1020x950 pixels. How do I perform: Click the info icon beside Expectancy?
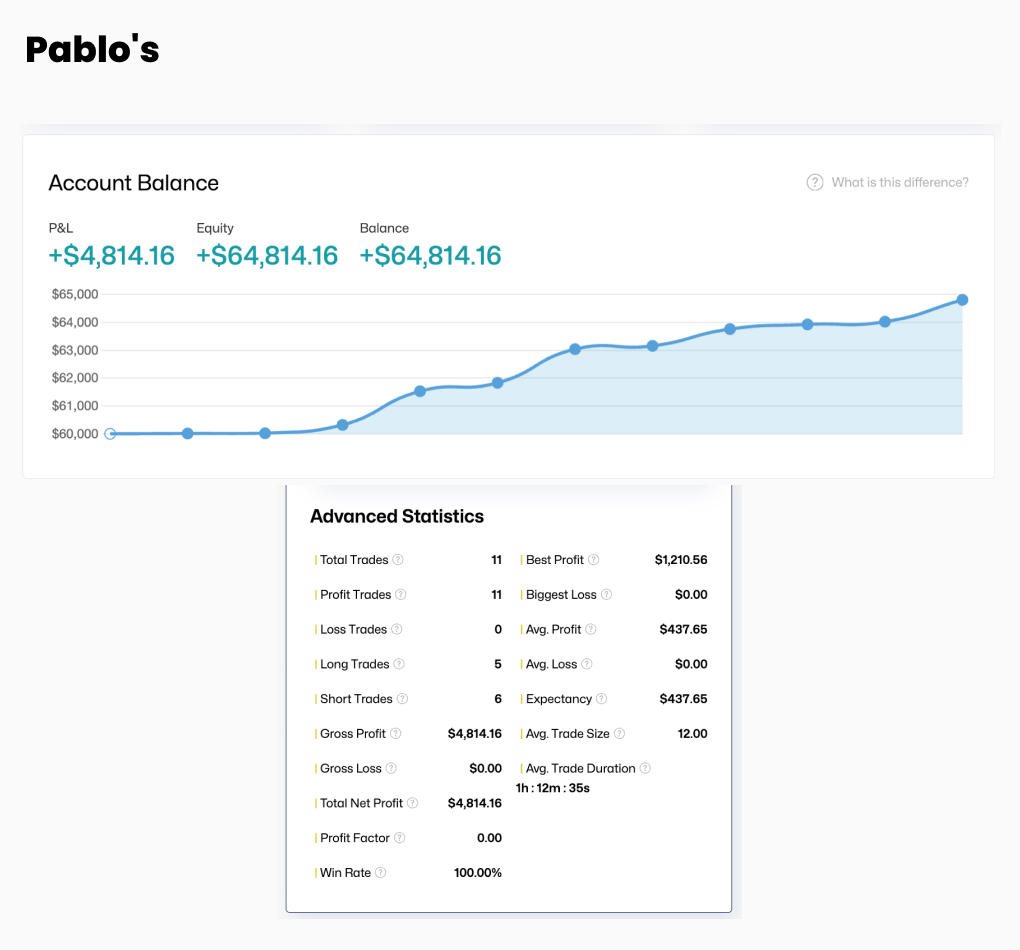(x=602, y=699)
